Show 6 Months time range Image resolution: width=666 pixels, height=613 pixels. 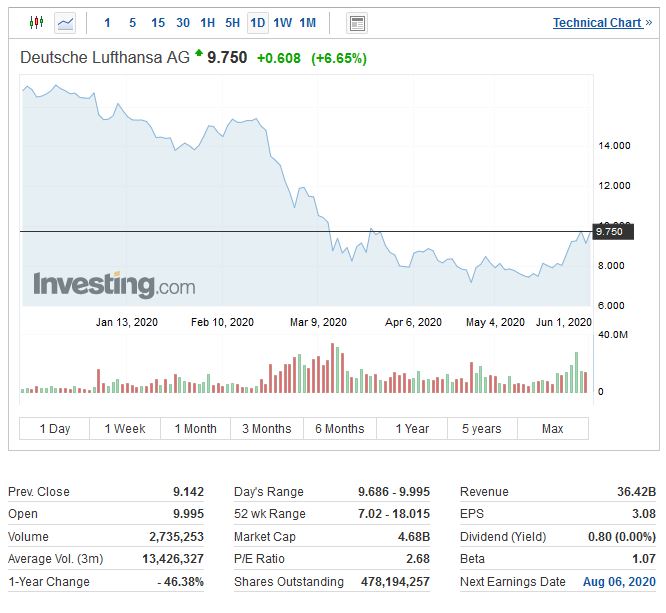click(340, 429)
